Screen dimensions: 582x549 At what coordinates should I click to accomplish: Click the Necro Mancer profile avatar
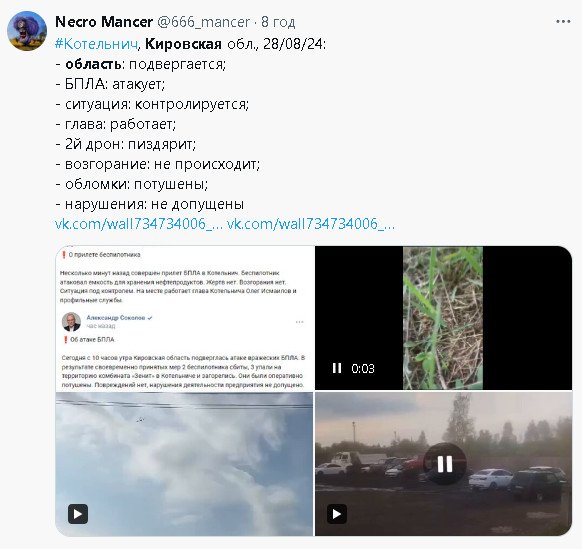27,31
